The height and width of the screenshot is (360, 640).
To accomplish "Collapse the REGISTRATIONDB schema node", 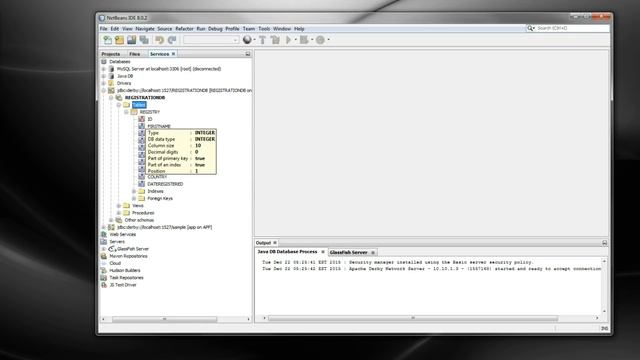I will (111, 98).
